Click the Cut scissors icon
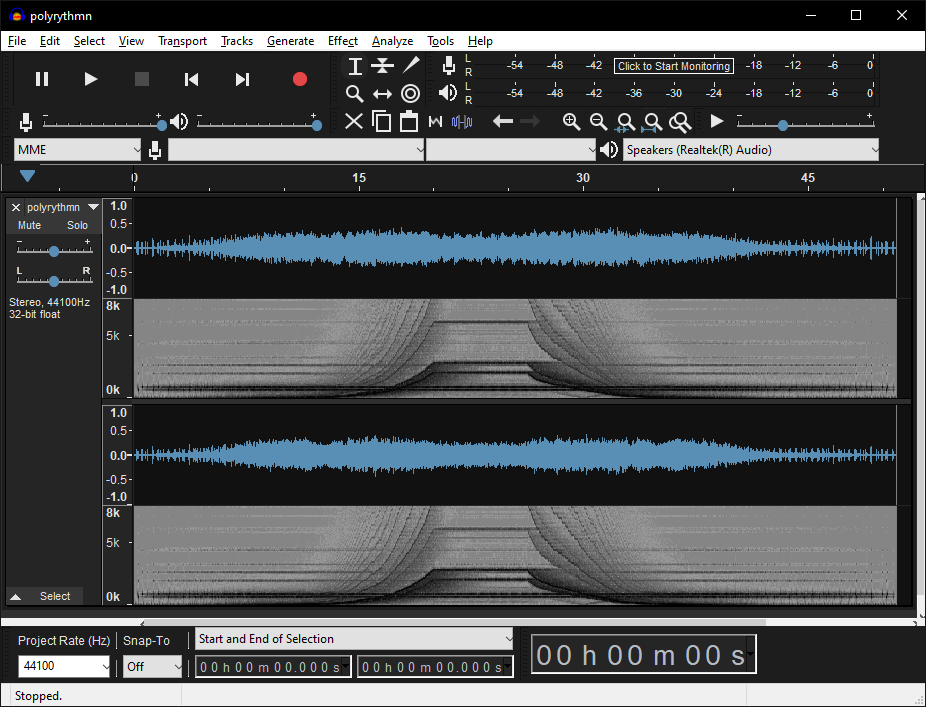 [x=354, y=122]
